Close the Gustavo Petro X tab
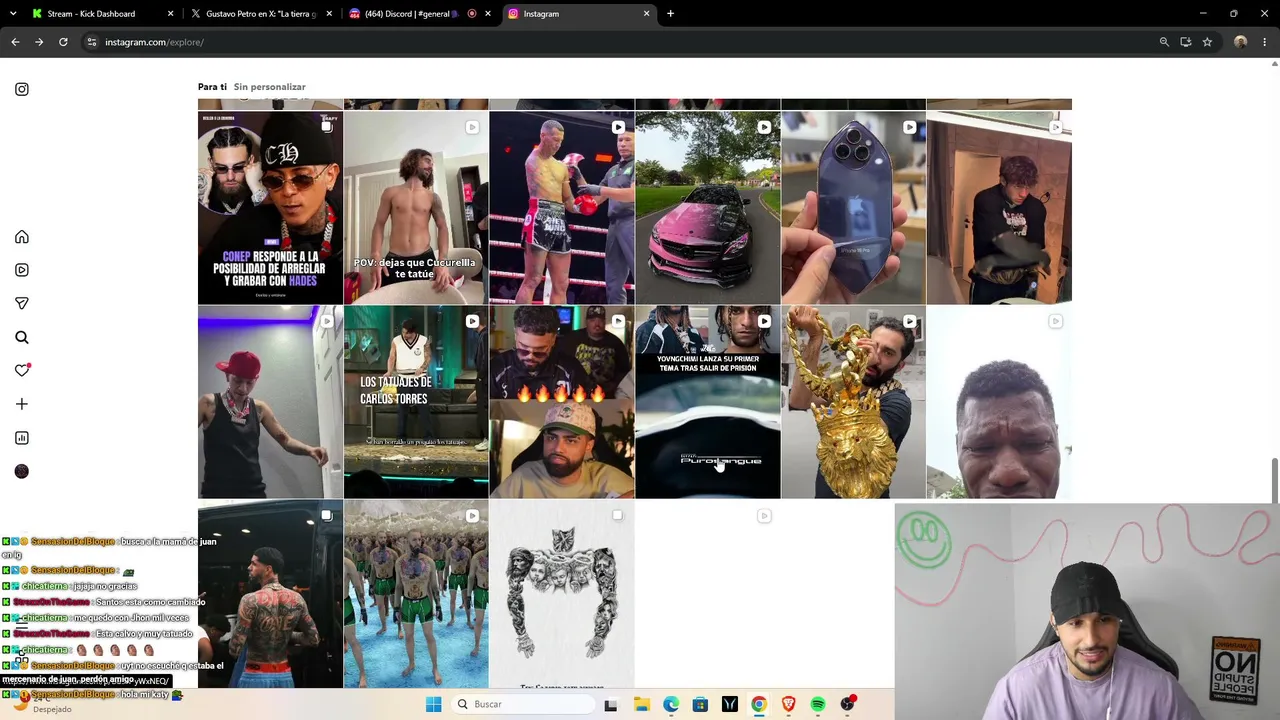 coord(329,14)
